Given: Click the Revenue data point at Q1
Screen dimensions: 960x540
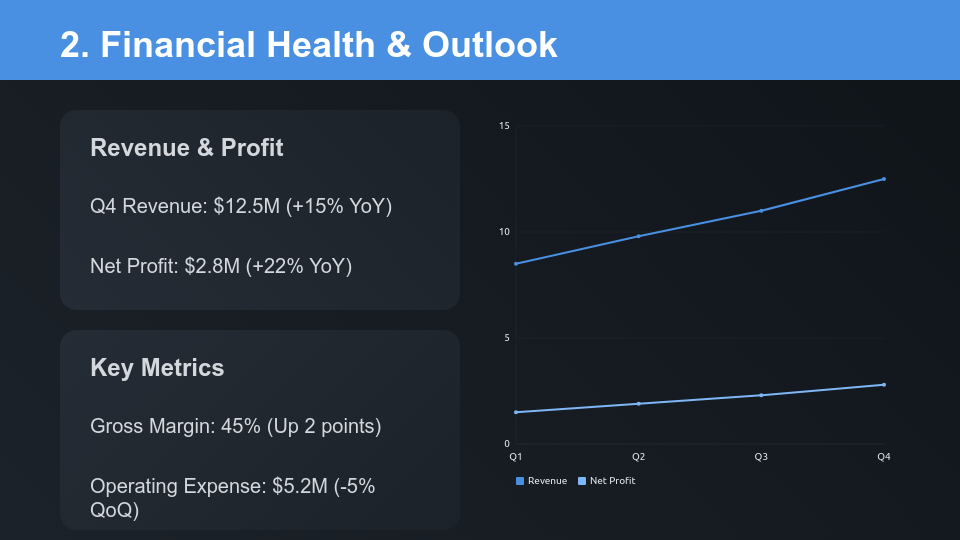Looking at the screenshot, I should tap(516, 264).
